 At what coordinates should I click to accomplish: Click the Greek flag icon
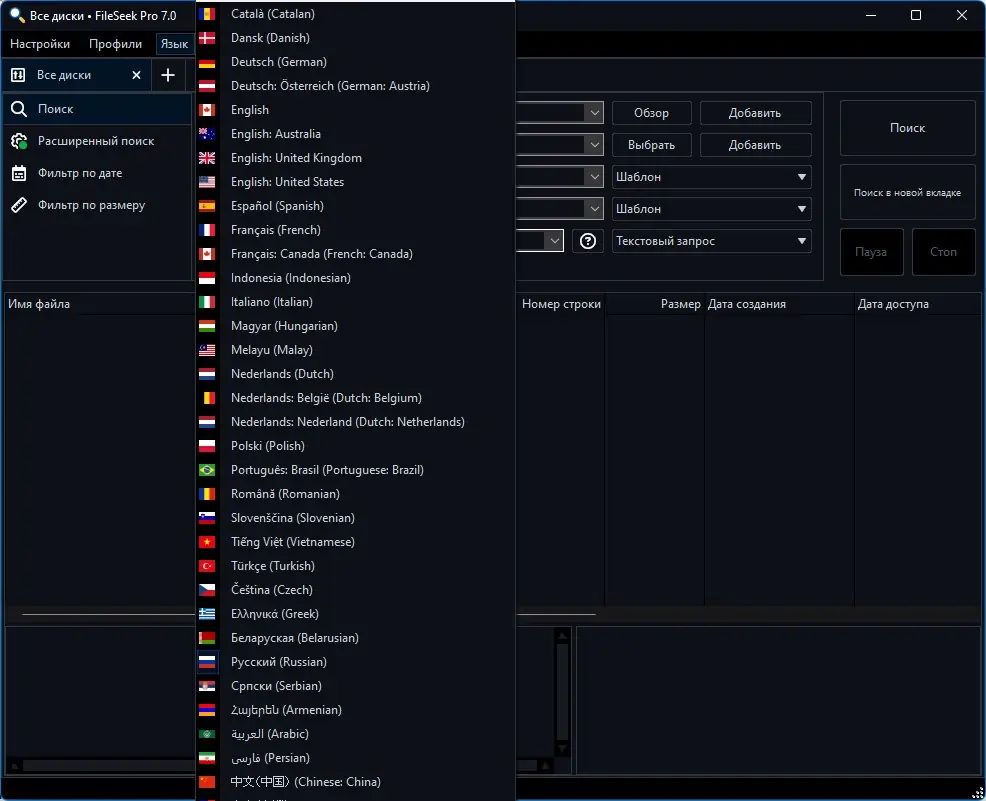(207, 614)
